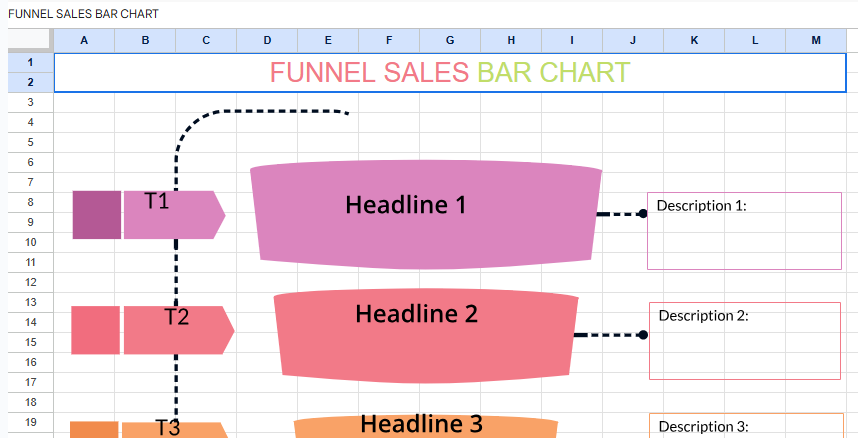The width and height of the screenshot is (858, 438).
Task: Select row 3 header
Action: [x=30, y=102]
